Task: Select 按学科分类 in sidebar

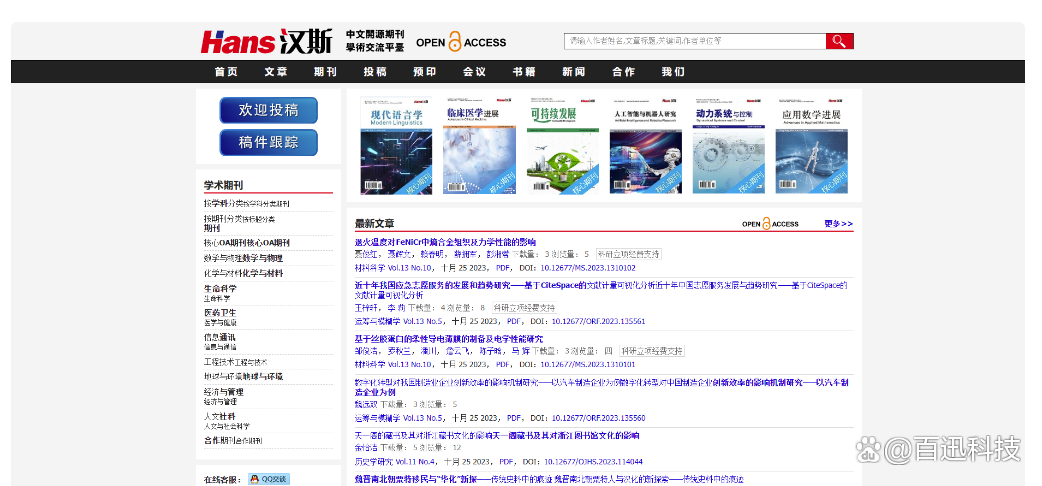Action: click(247, 203)
